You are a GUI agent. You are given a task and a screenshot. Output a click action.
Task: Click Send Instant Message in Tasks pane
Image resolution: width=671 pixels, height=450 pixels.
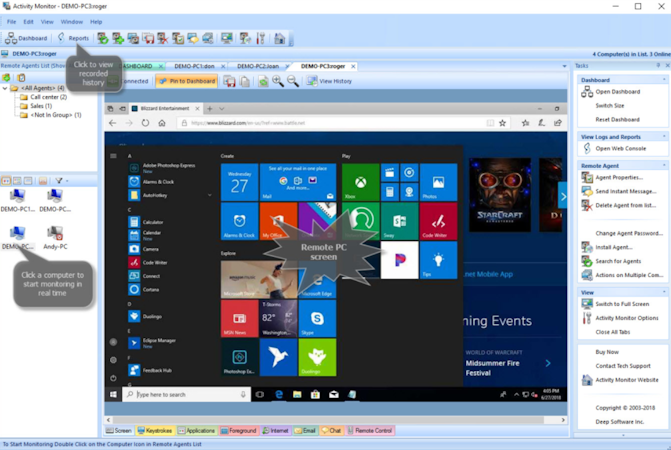tap(625, 191)
